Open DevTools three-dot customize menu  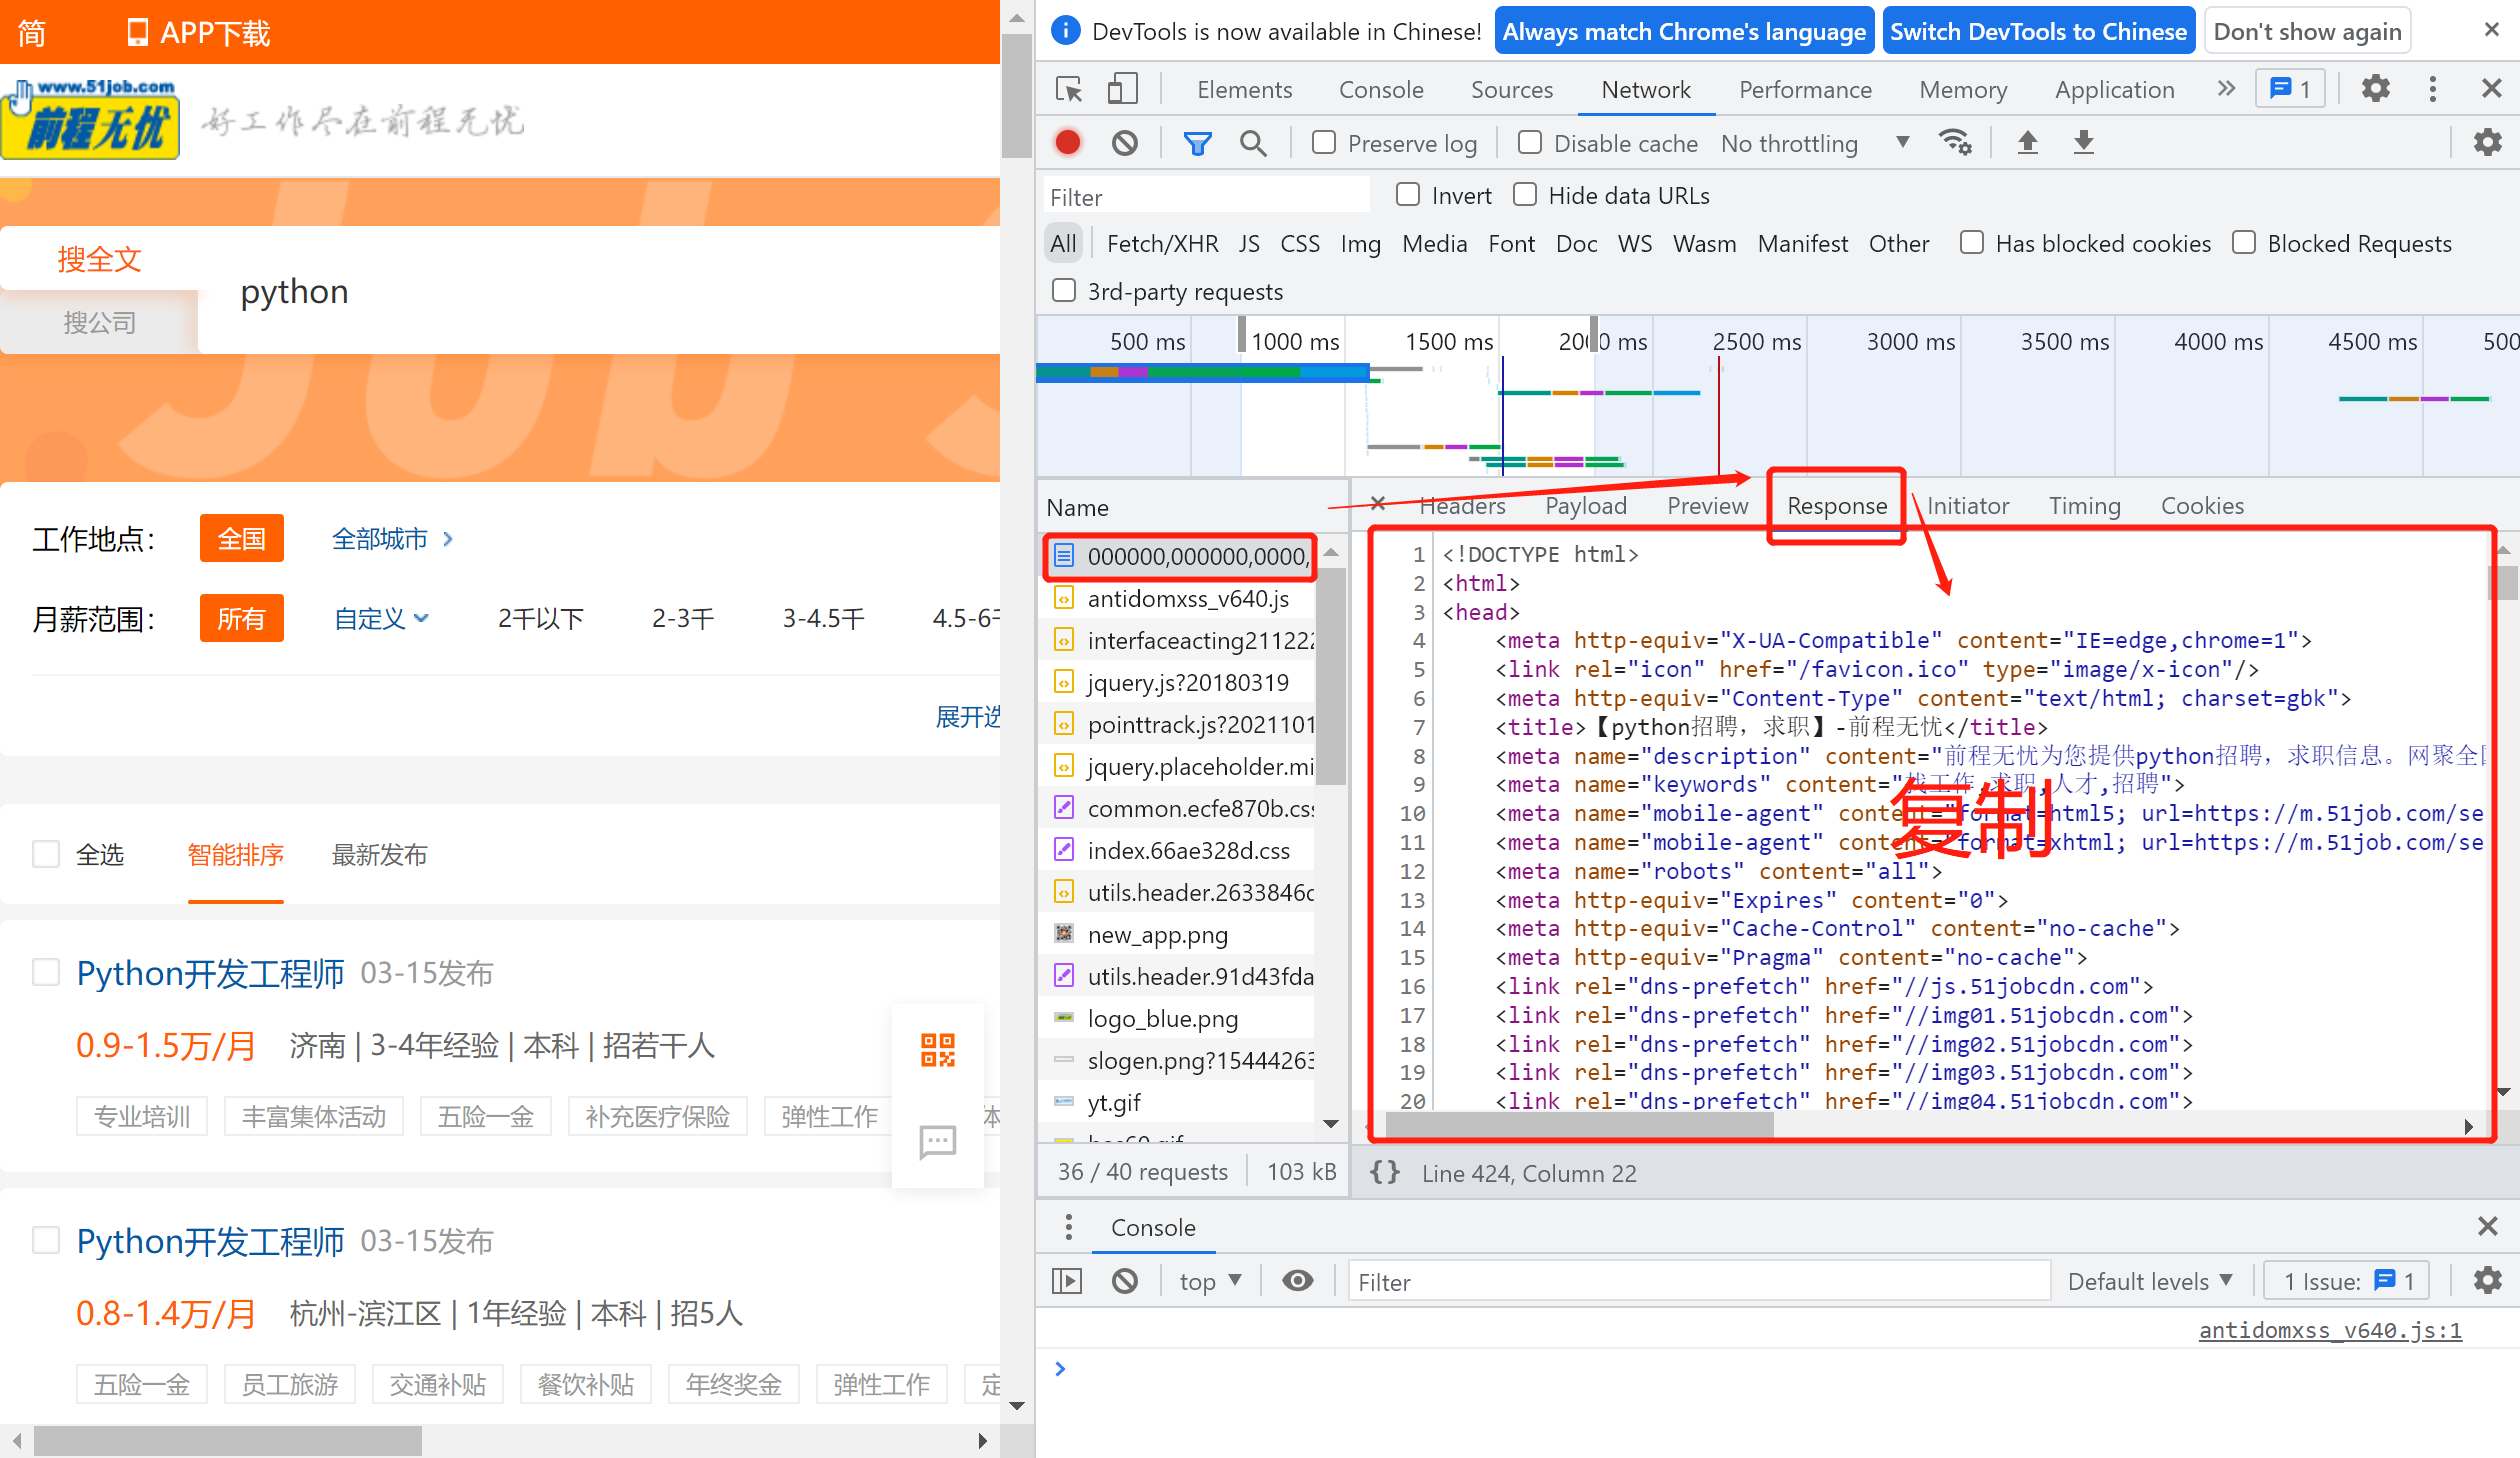click(x=2432, y=89)
